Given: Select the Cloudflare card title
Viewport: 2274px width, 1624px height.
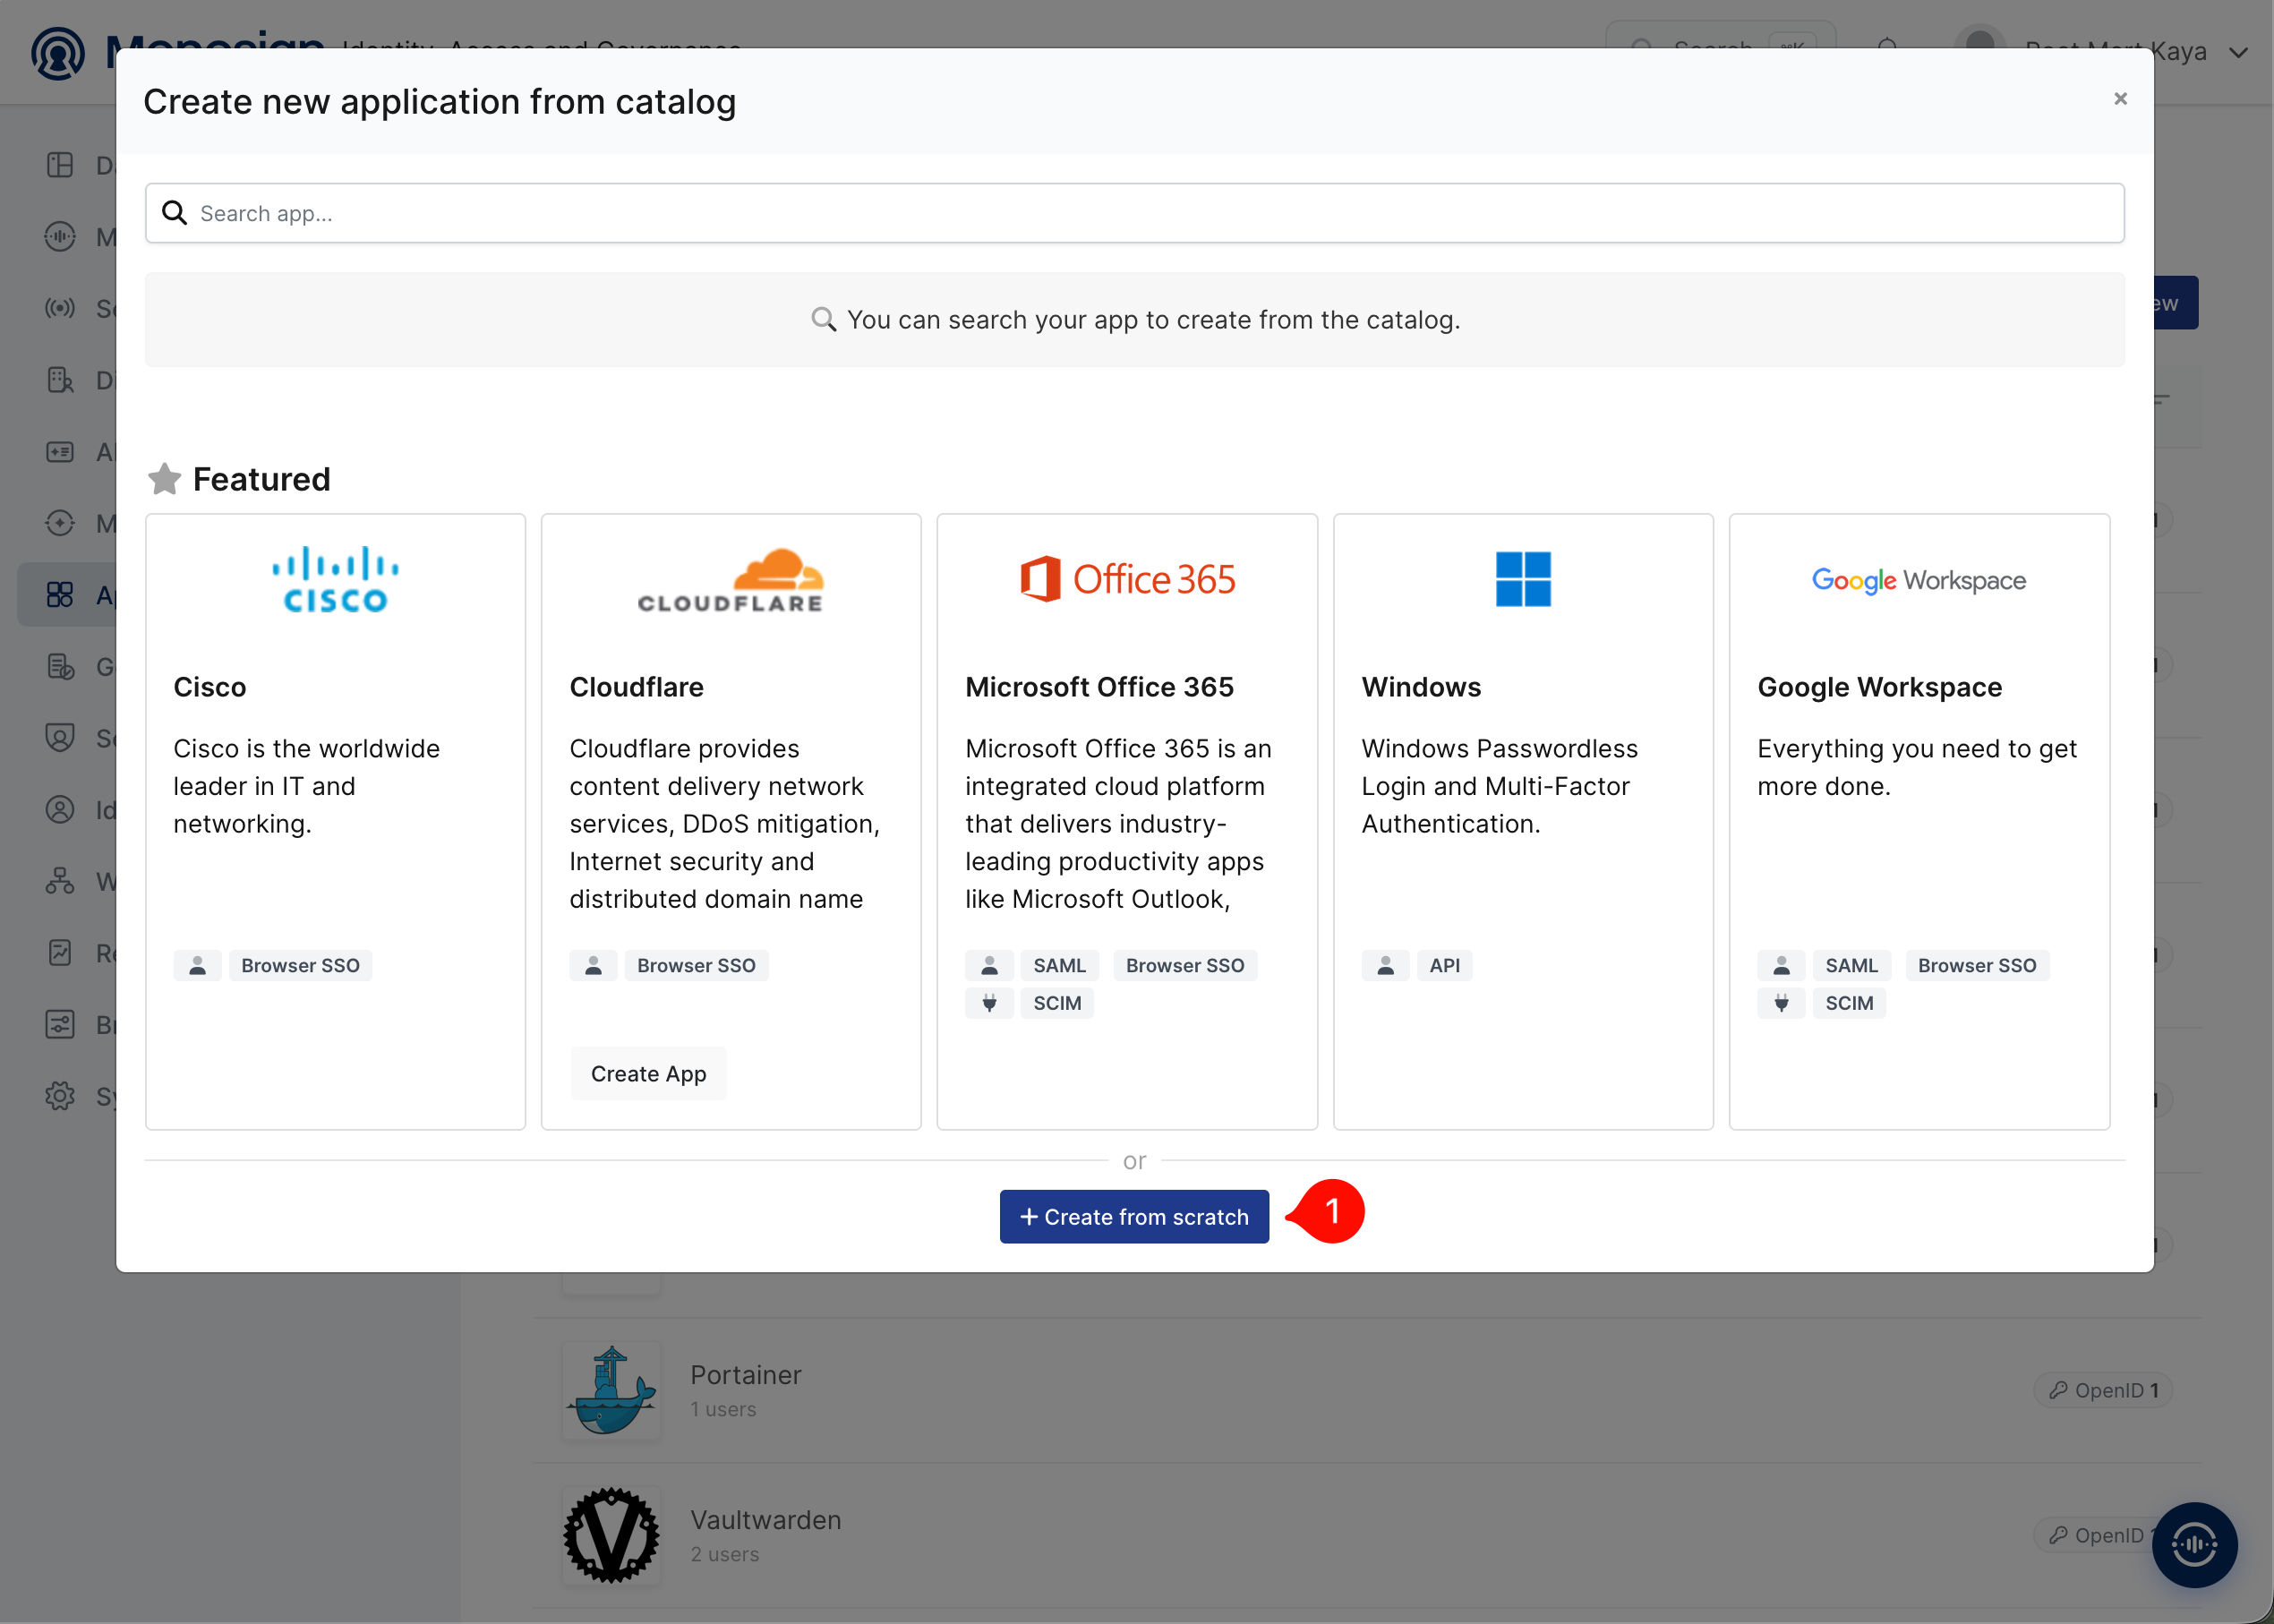Looking at the screenshot, I should click(637, 687).
